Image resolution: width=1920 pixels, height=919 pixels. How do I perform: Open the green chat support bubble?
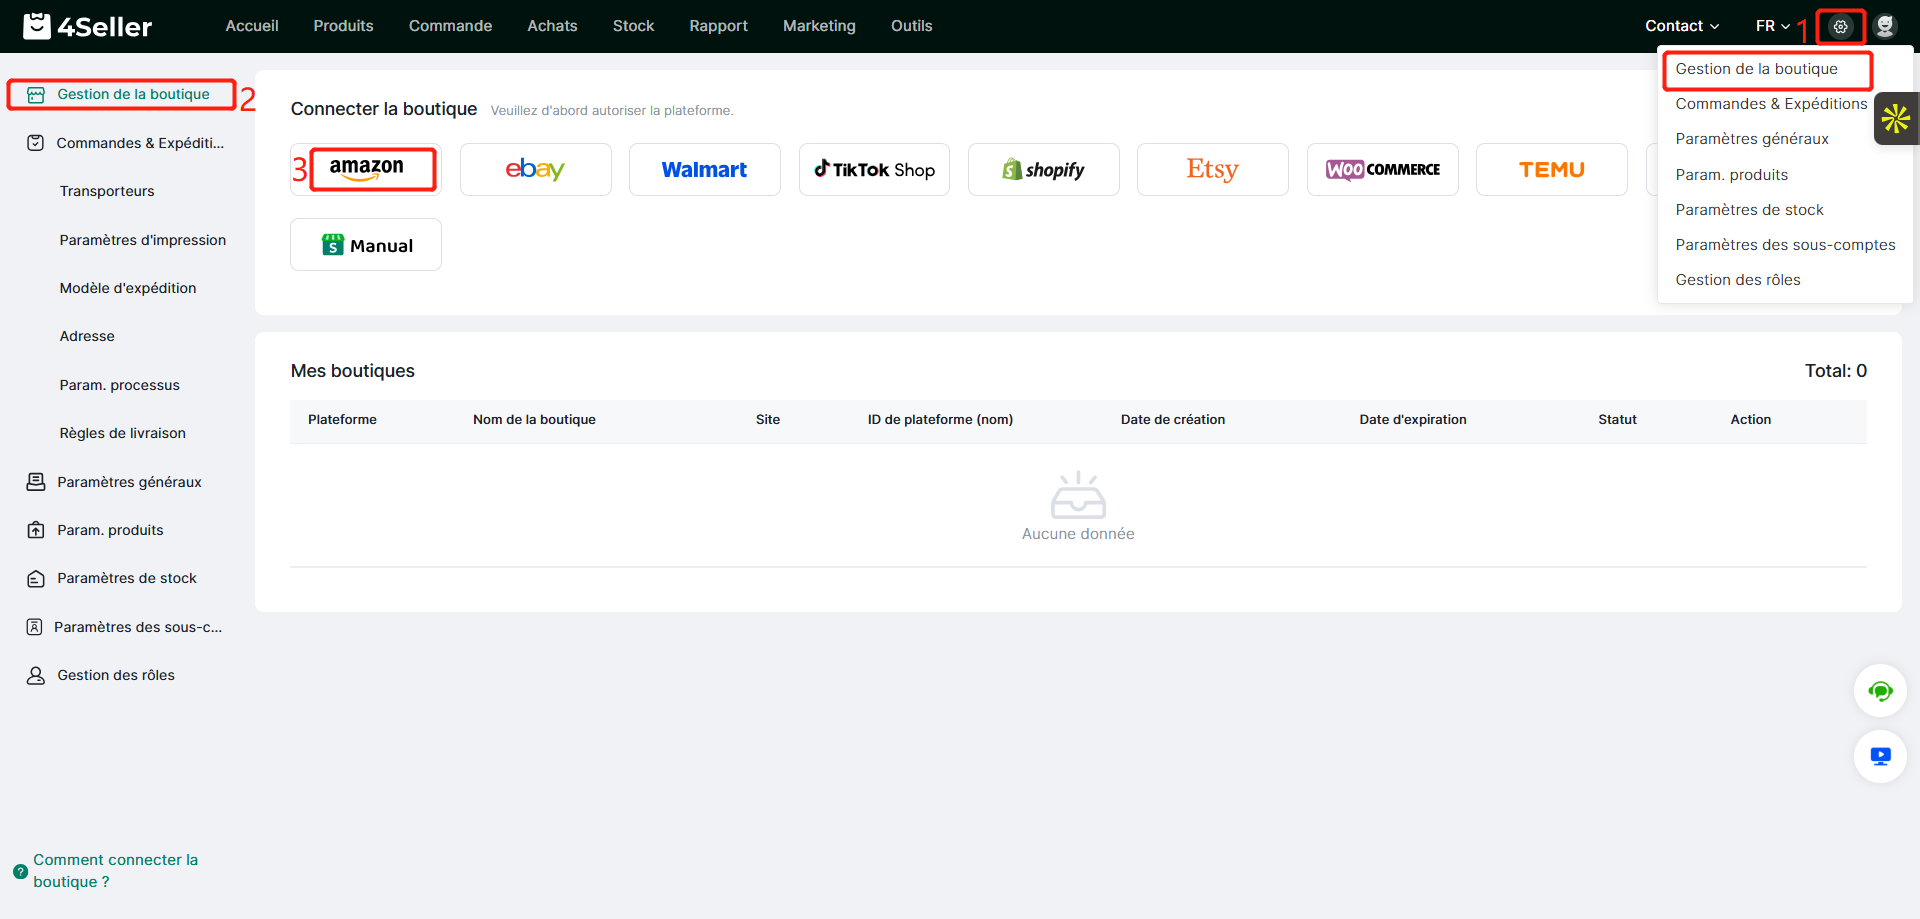tap(1880, 691)
